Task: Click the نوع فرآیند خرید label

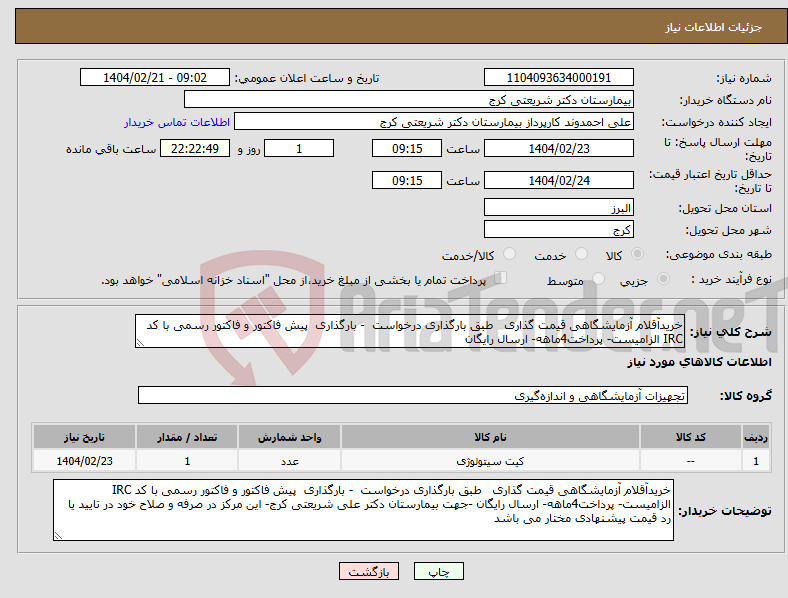Action: (x=732, y=279)
